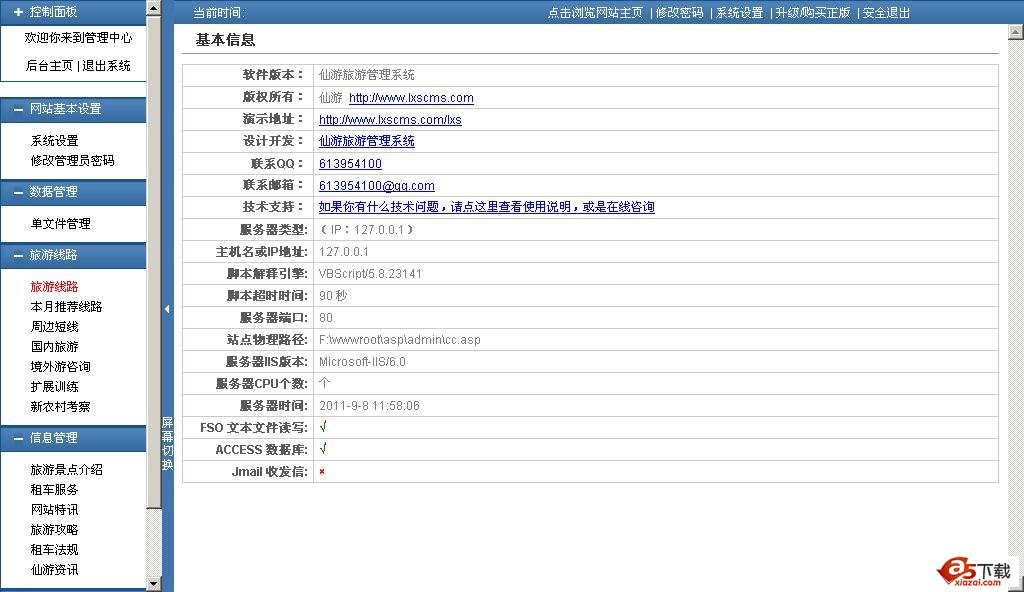Open 扩展训练 item
This screenshot has height=592, width=1024.
pyautogui.click(x=54, y=387)
